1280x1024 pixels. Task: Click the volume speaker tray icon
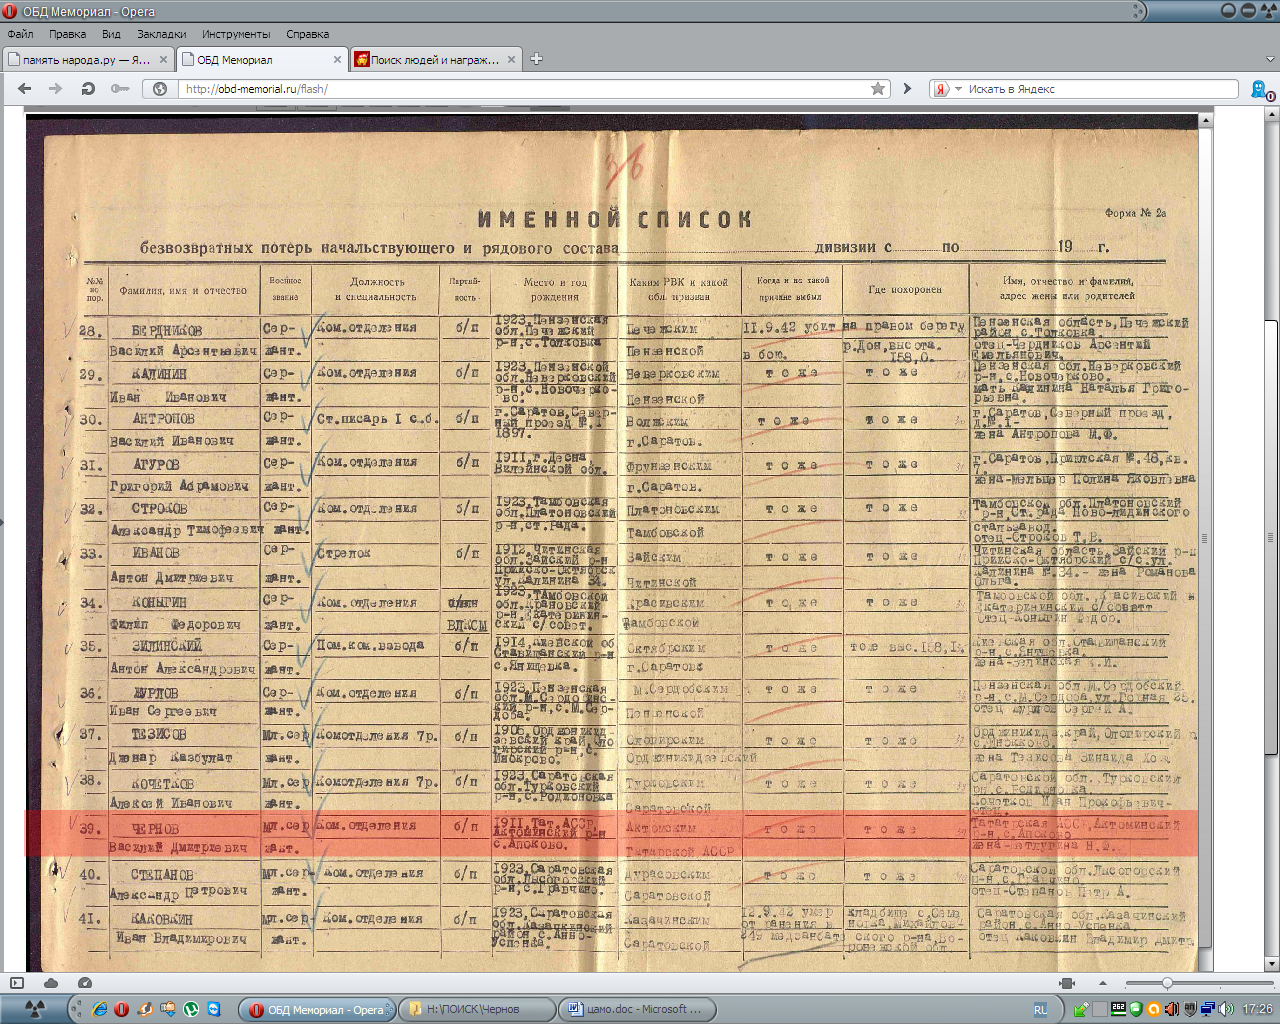point(1227,1009)
